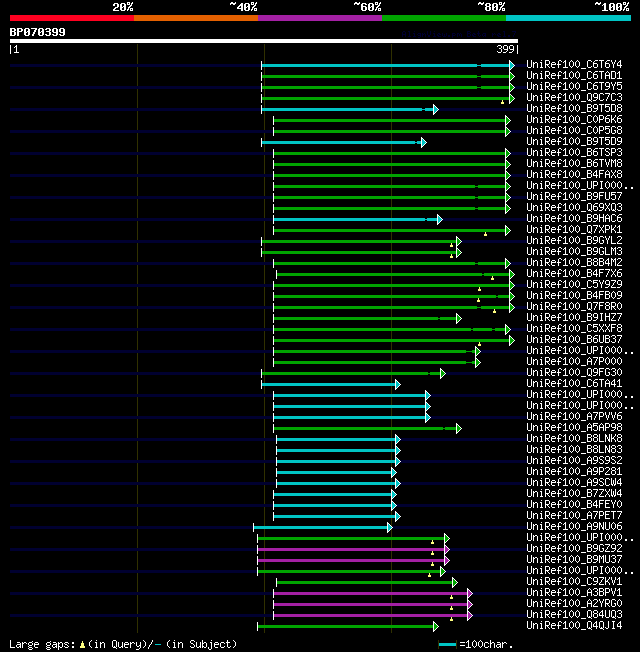Select the UniRef100_B9GZ92 hit name

[574, 548]
